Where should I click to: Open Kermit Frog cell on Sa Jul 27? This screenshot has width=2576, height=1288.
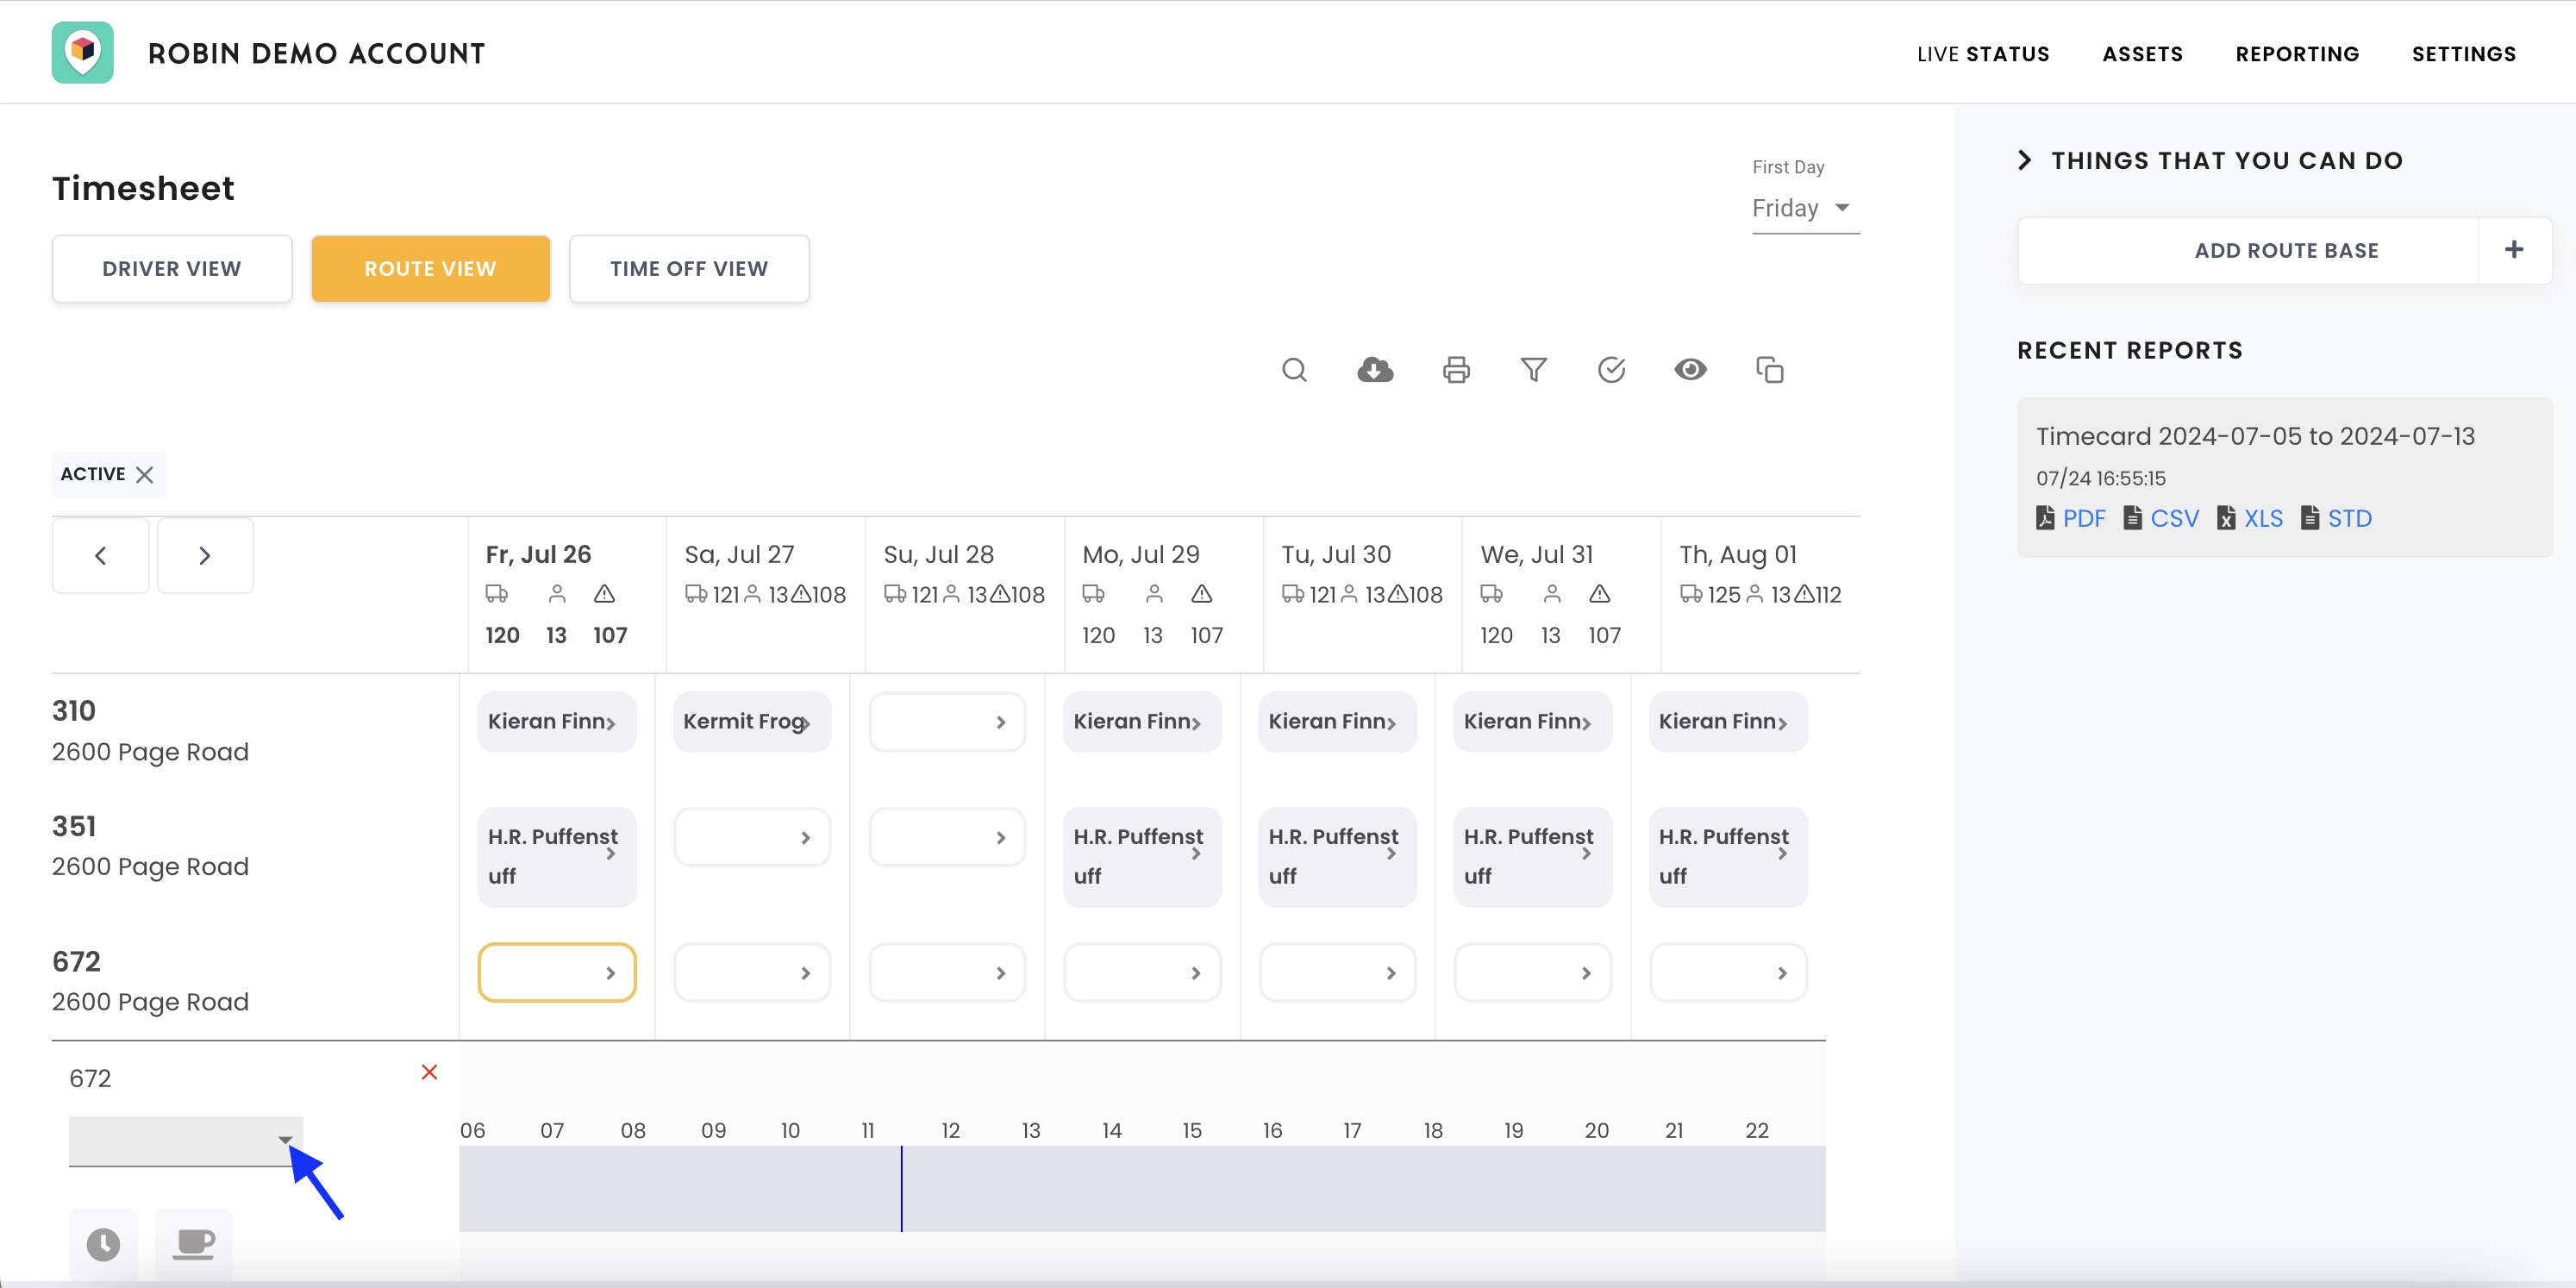[751, 721]
